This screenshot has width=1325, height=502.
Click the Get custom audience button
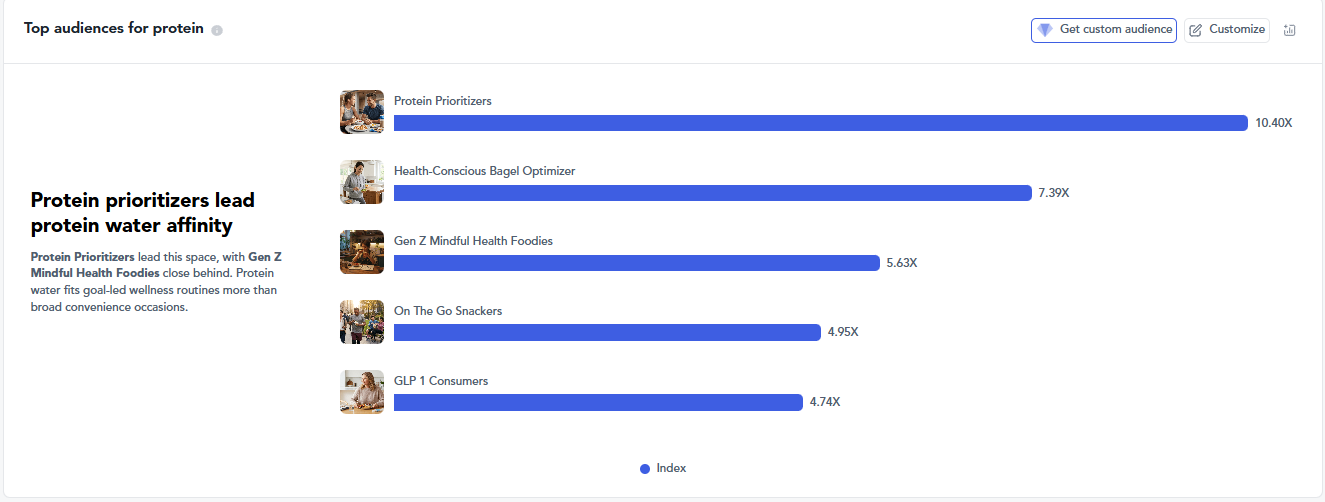click(x=1104, y=30)
